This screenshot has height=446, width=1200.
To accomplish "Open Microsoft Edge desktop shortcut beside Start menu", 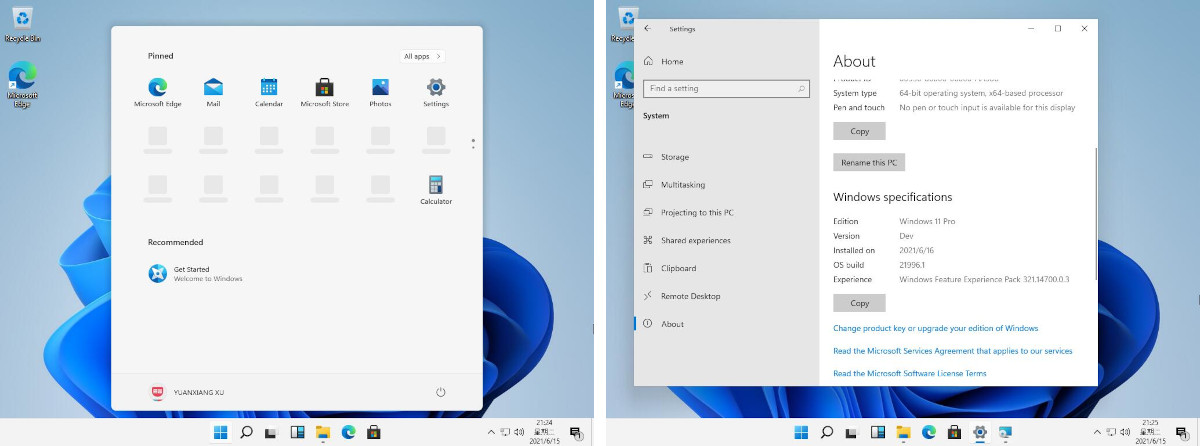I will coord(22,85).
